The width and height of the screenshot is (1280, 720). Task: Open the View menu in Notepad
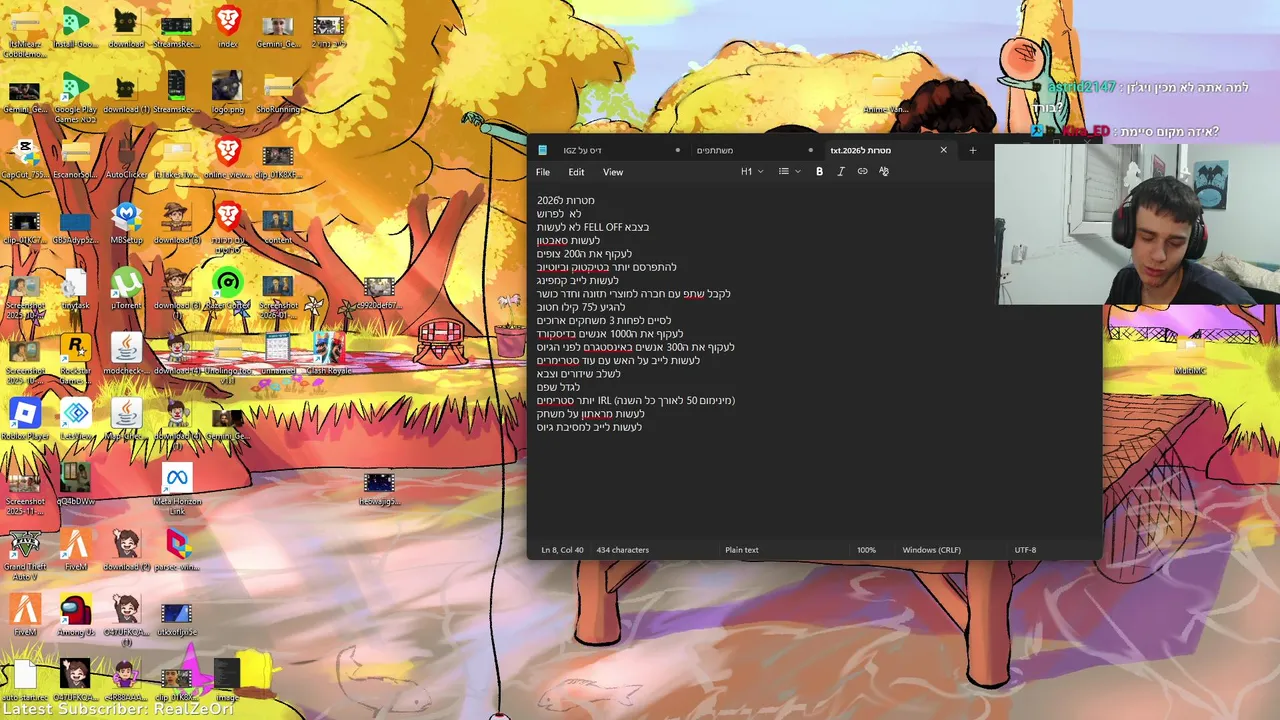click(613, 172)
